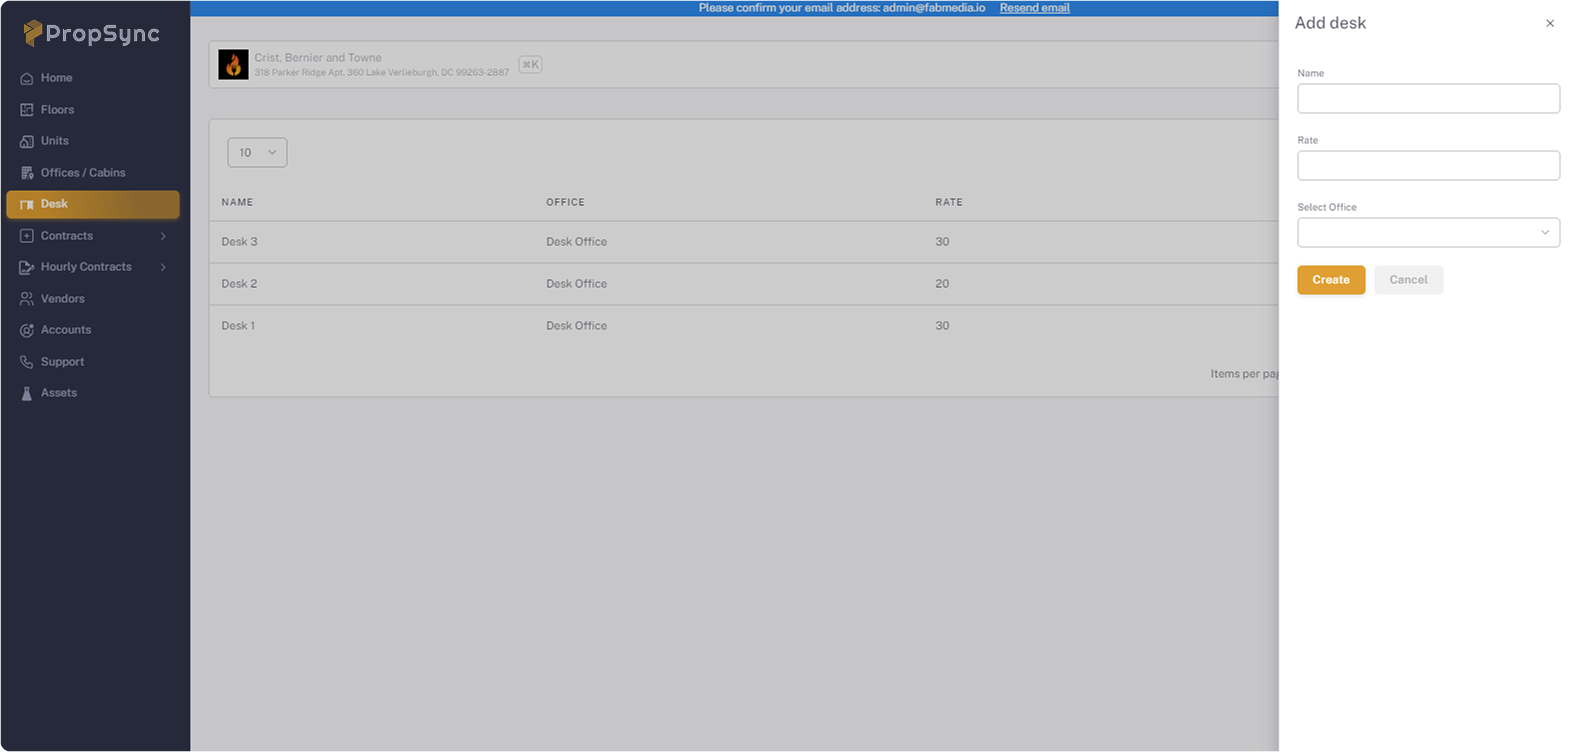
Task: Go to Home in sidebar
Action: pos(56,78)
